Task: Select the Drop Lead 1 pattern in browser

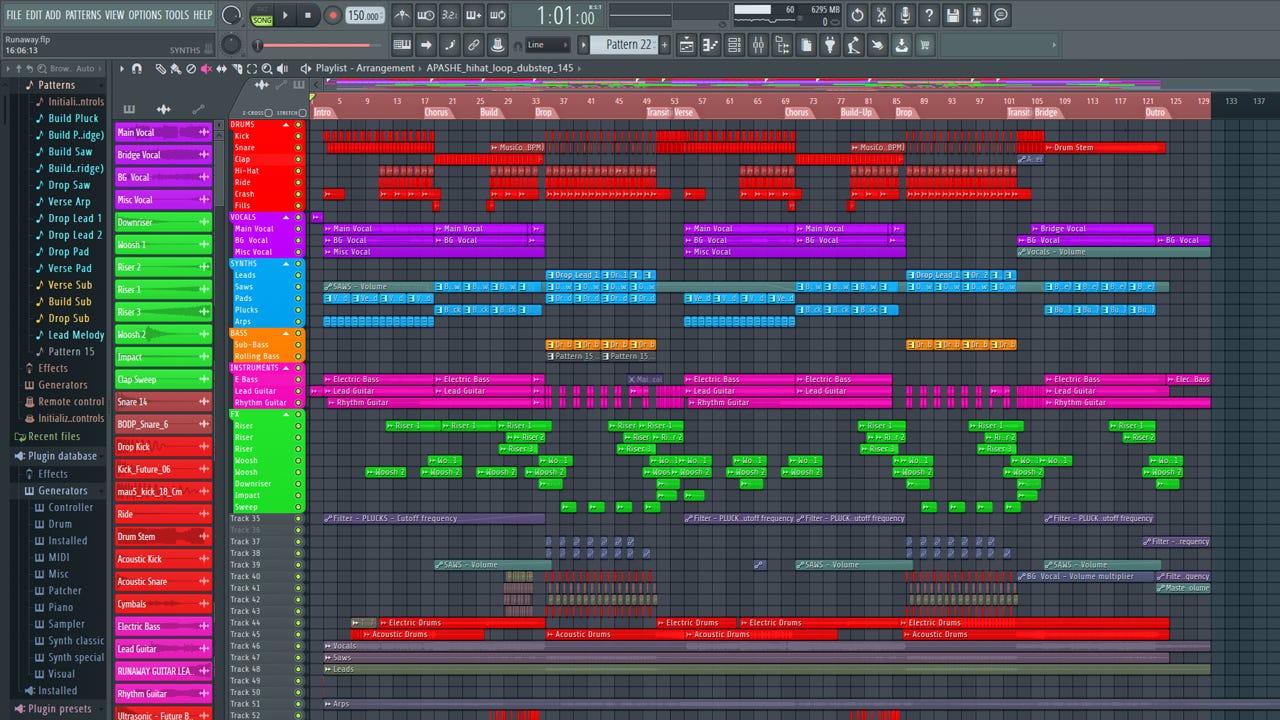Action: (75, 219)
